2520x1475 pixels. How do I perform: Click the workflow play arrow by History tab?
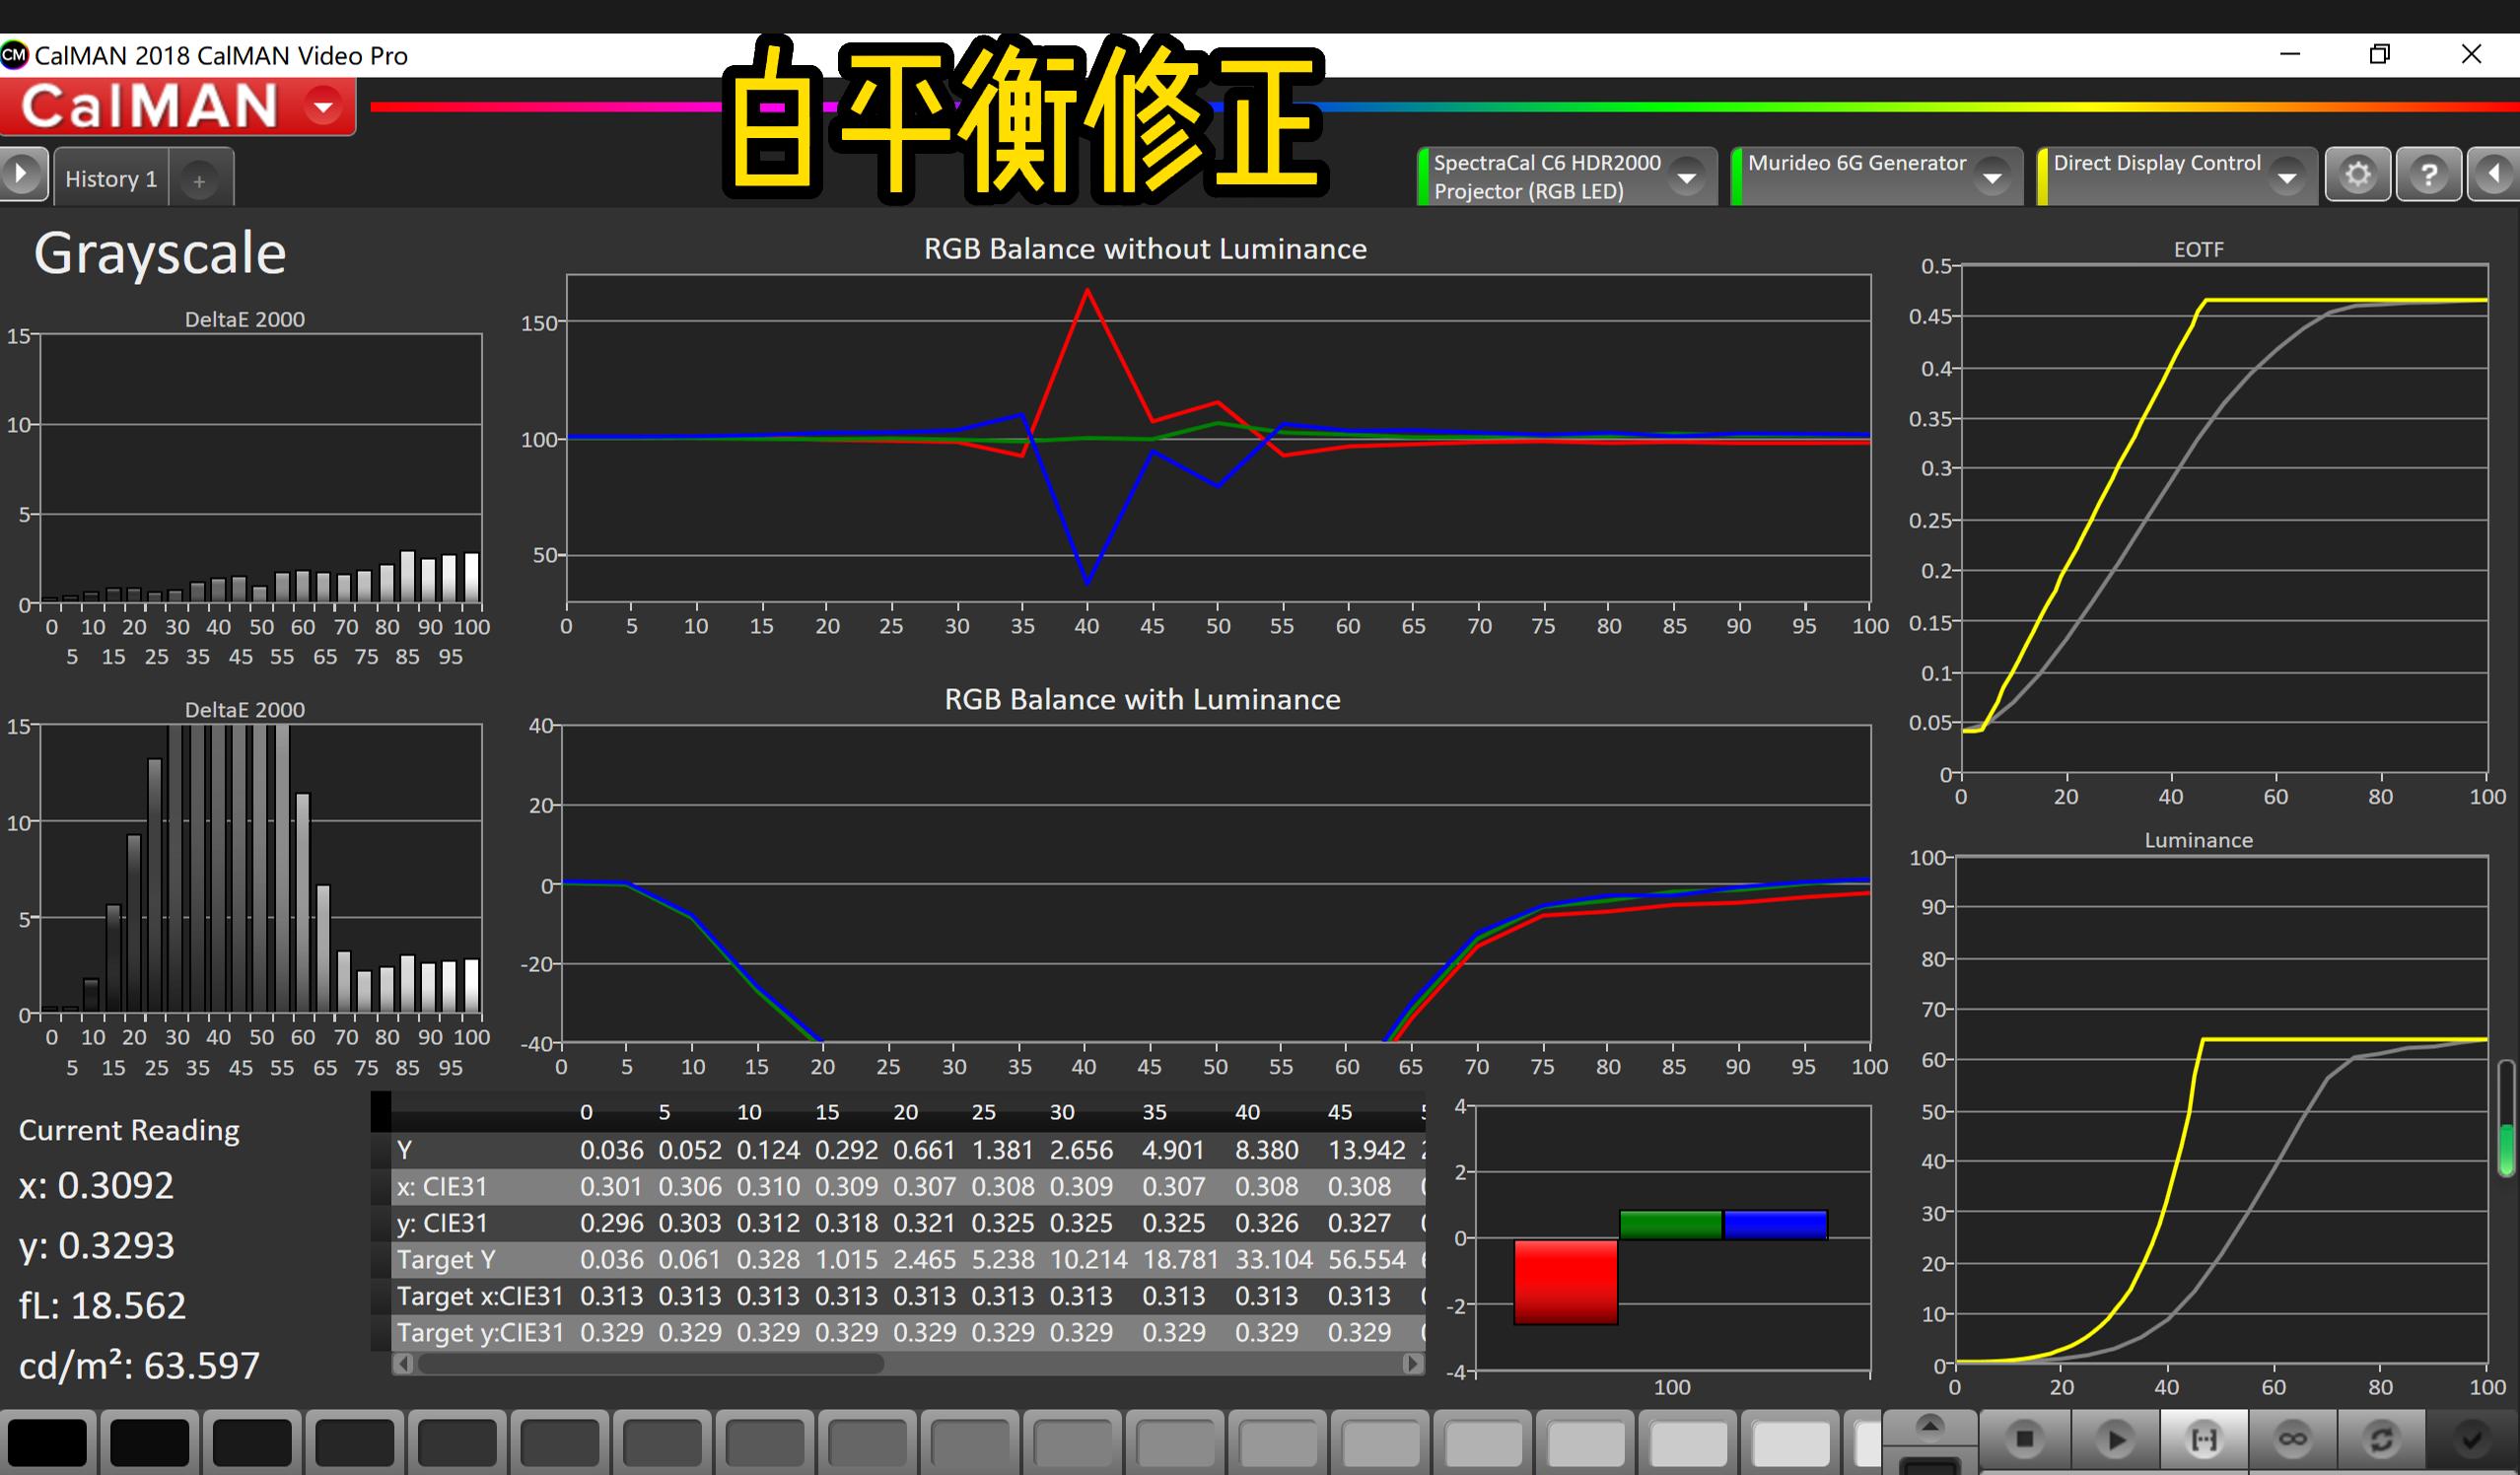pyautogui.click(x=22, y=175)
